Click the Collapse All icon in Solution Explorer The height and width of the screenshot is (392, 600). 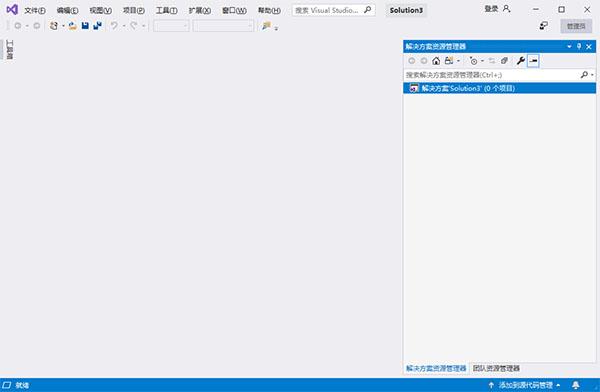[504, 60]
